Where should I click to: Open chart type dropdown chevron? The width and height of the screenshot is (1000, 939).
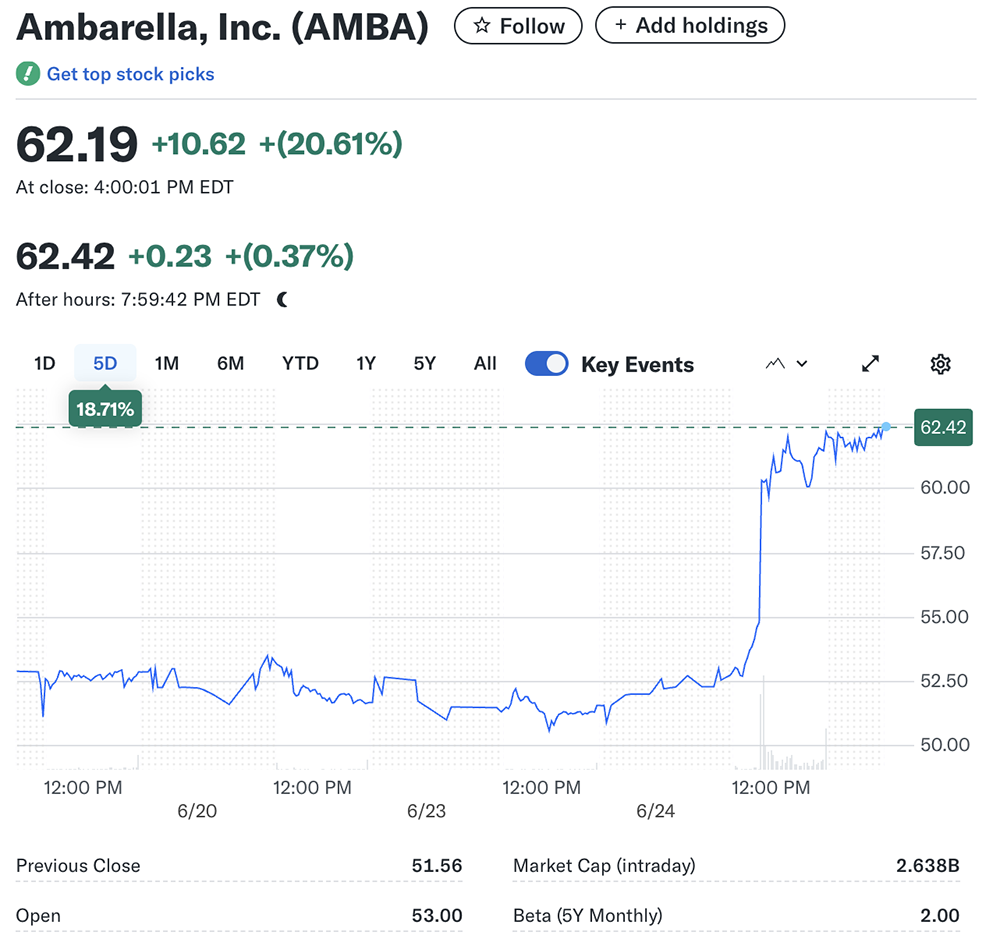[801, 364]
